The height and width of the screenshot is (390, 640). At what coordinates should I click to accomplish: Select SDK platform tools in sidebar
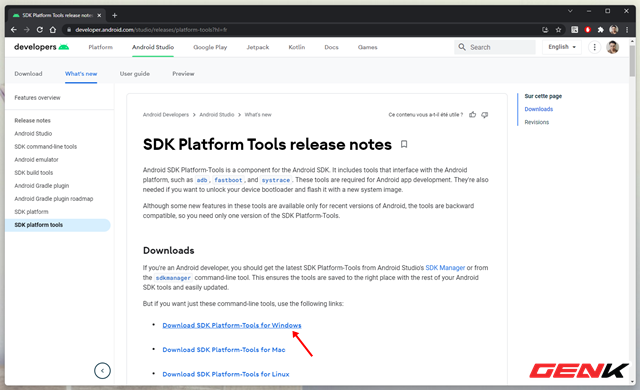(x=57, y=225)
